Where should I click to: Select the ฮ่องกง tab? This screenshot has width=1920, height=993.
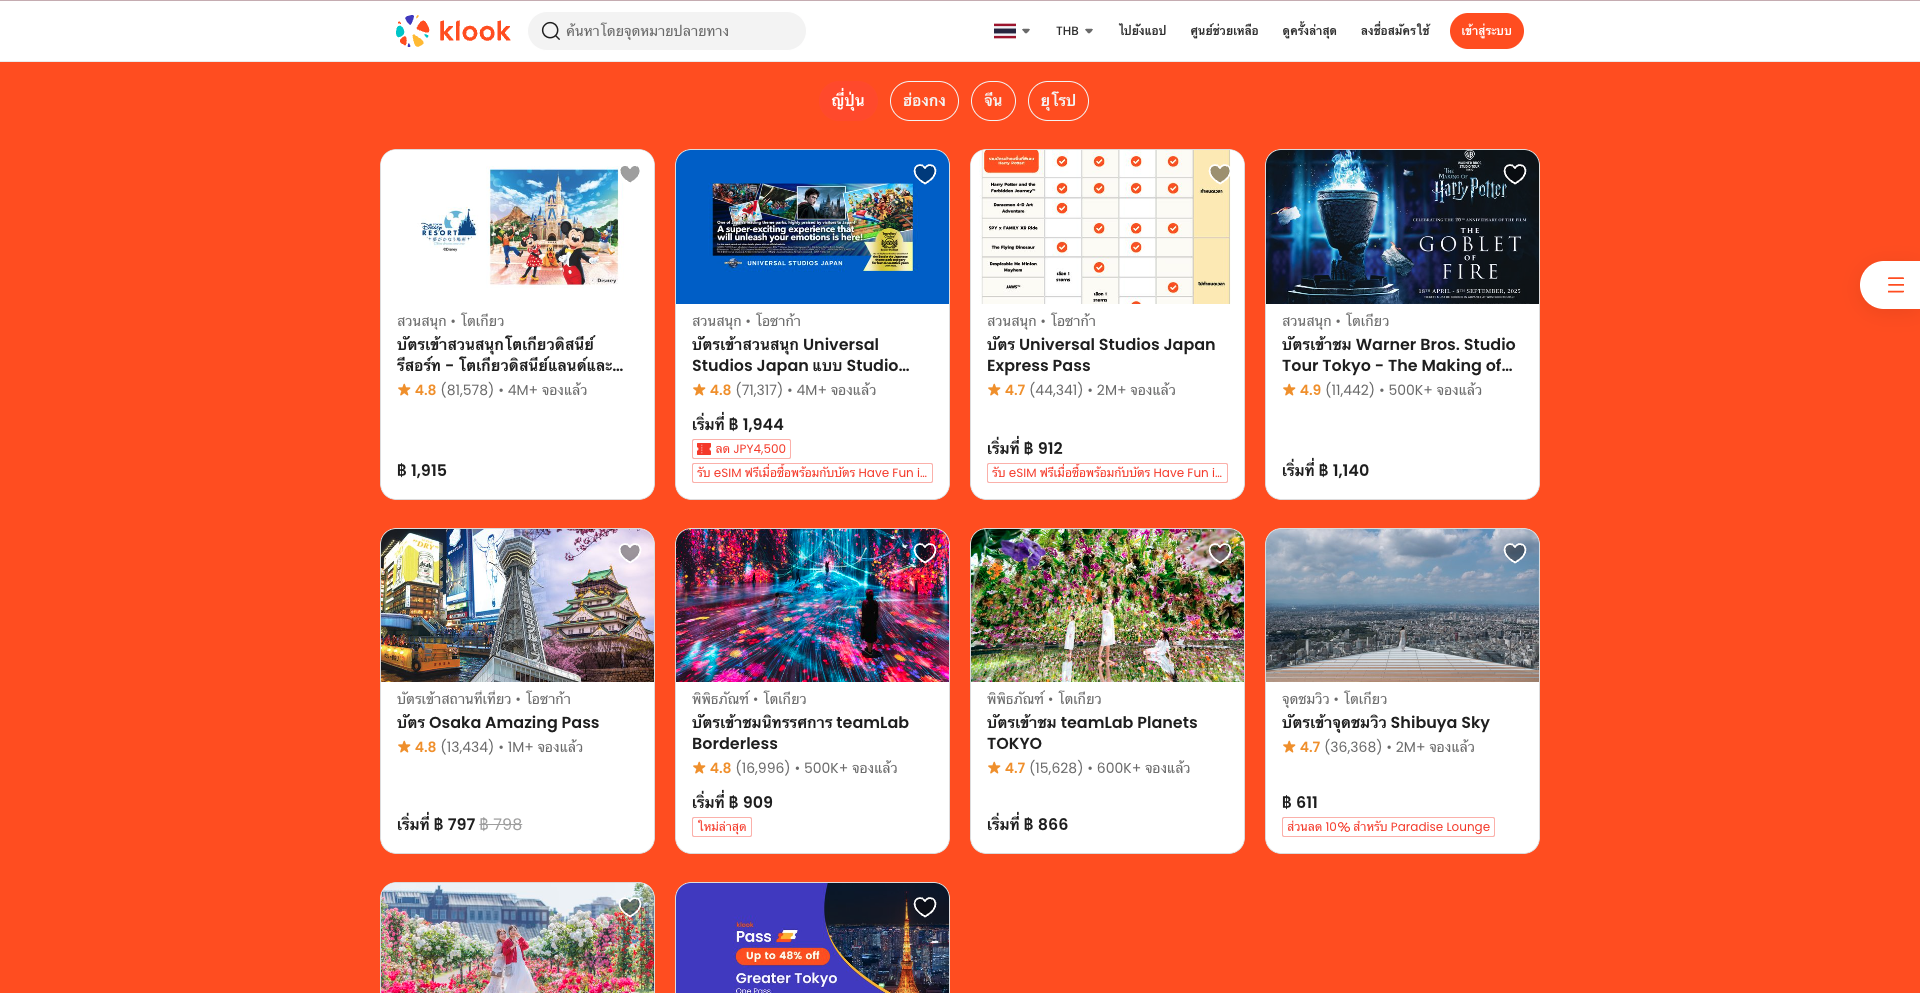[924, 101]
